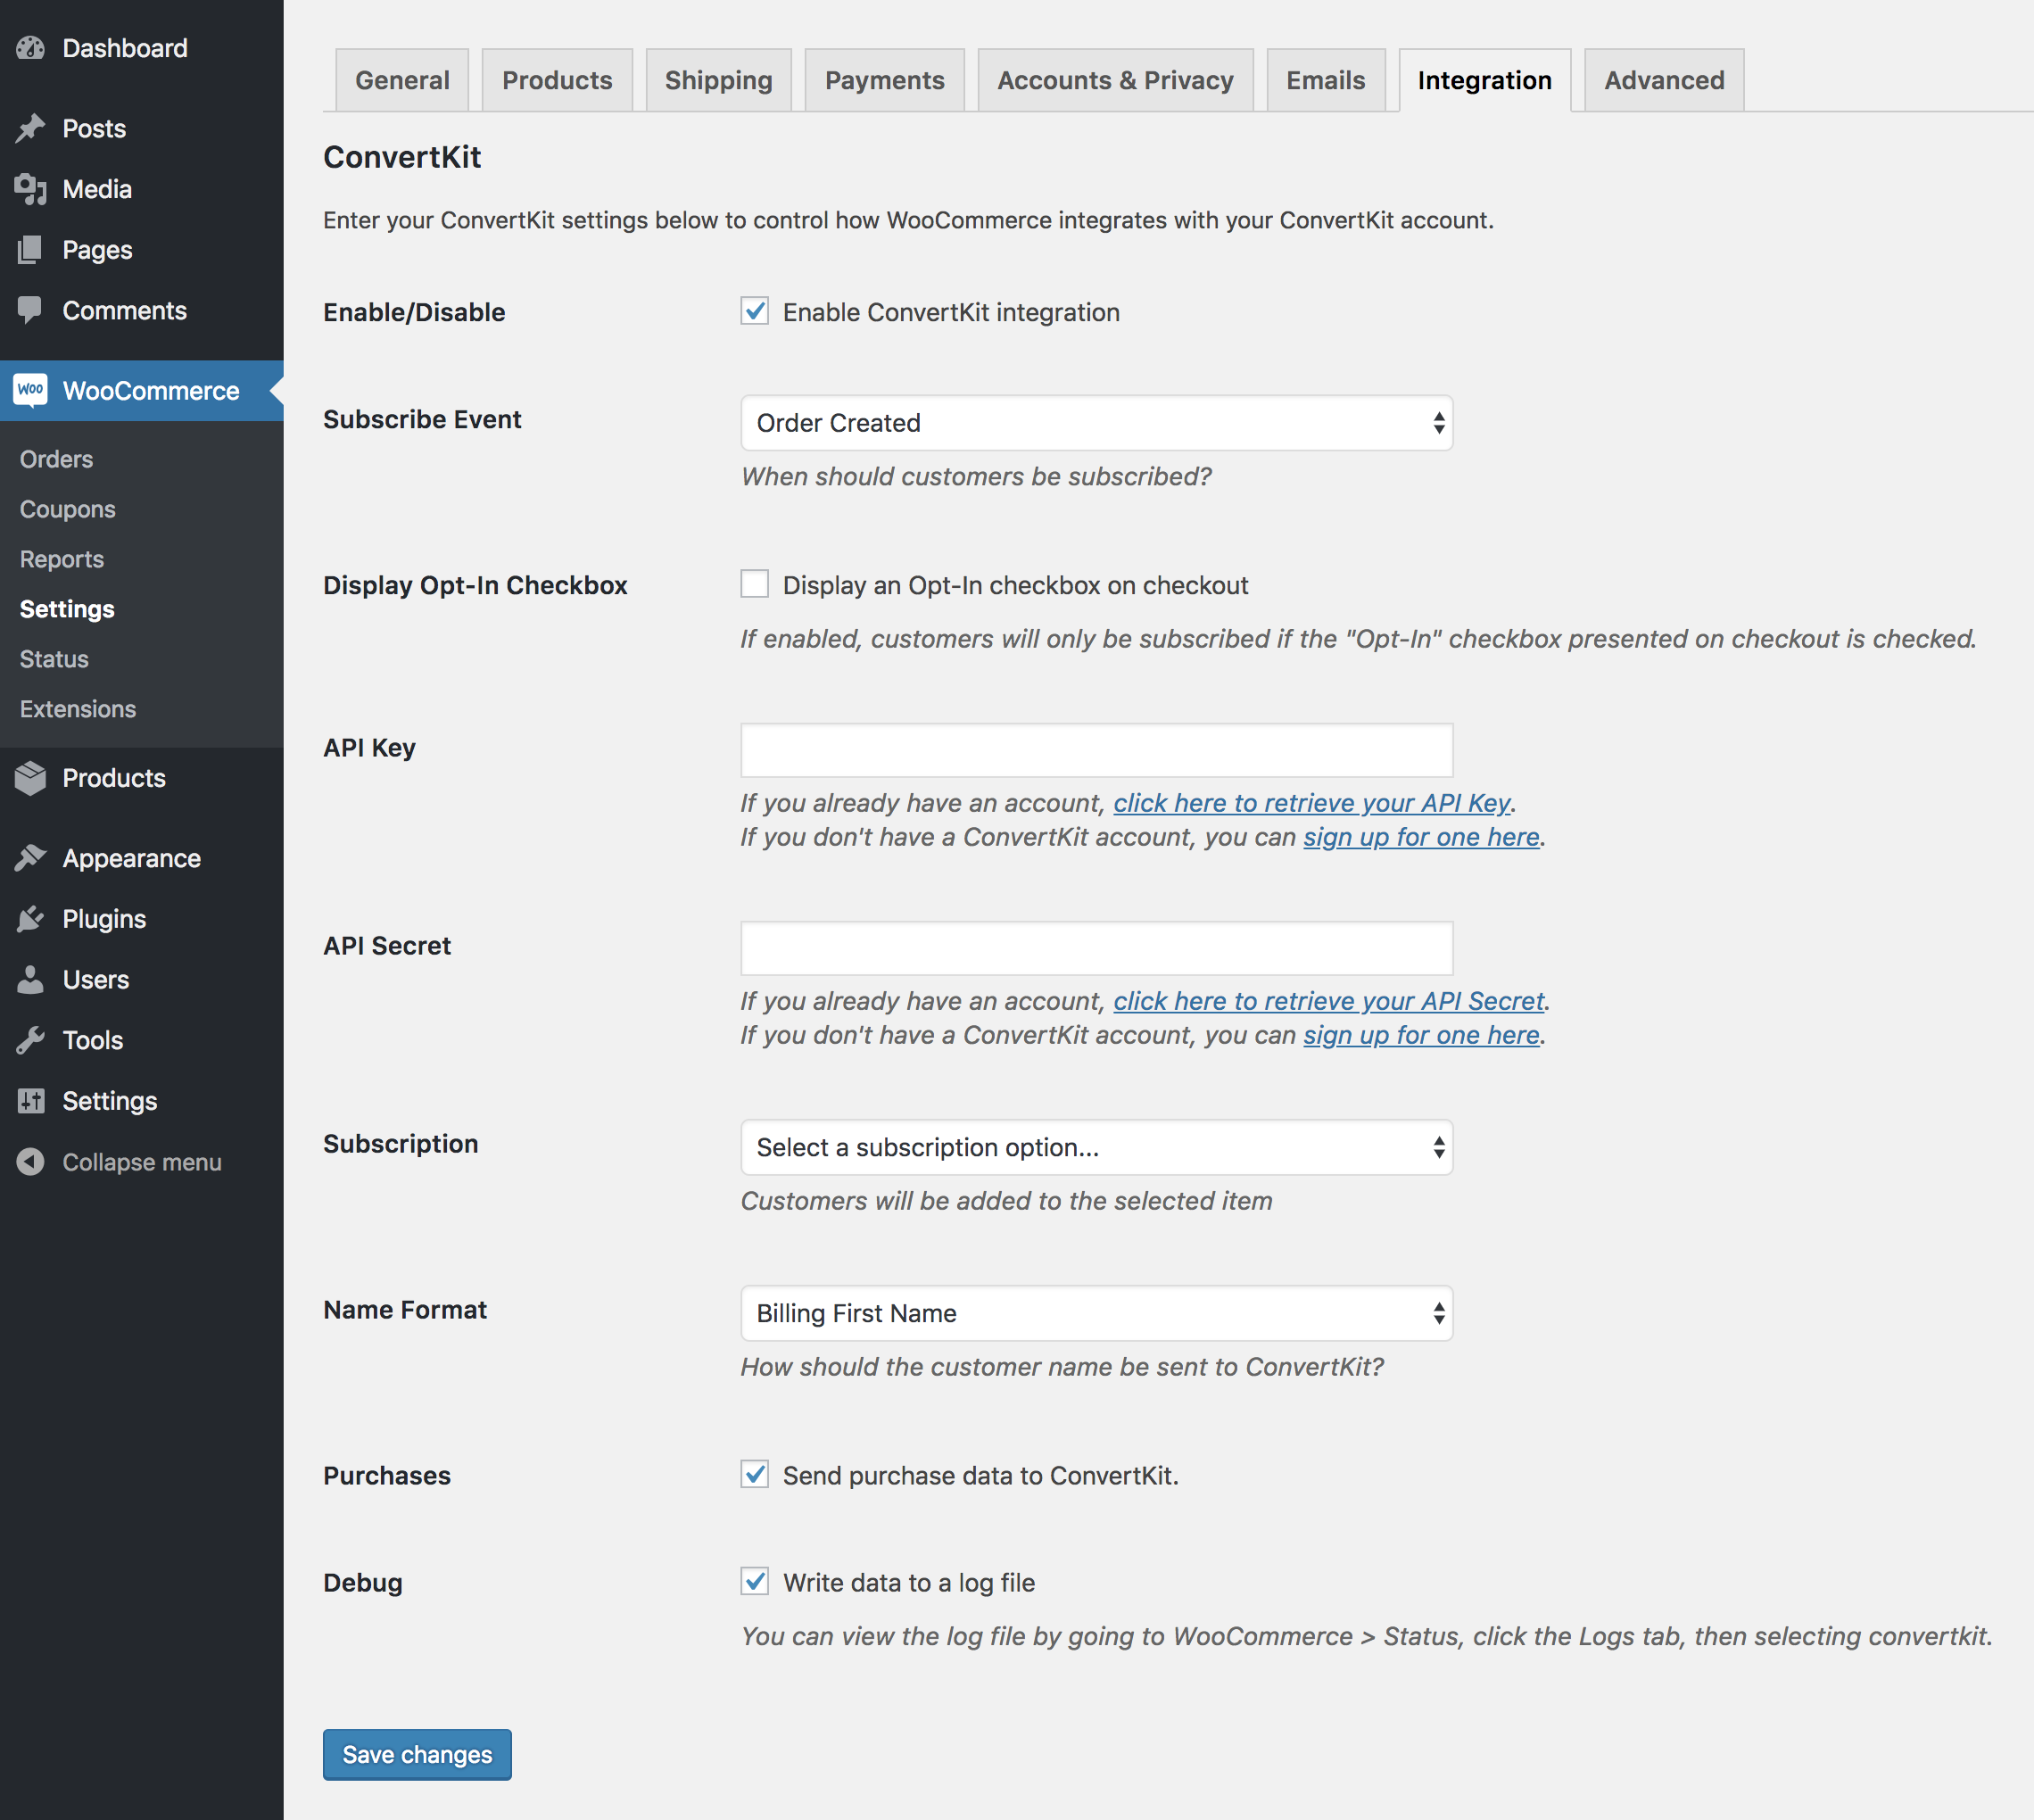Click the Collapse menu arrow icon
2034x1820 pixels.
pos(31,1161)
